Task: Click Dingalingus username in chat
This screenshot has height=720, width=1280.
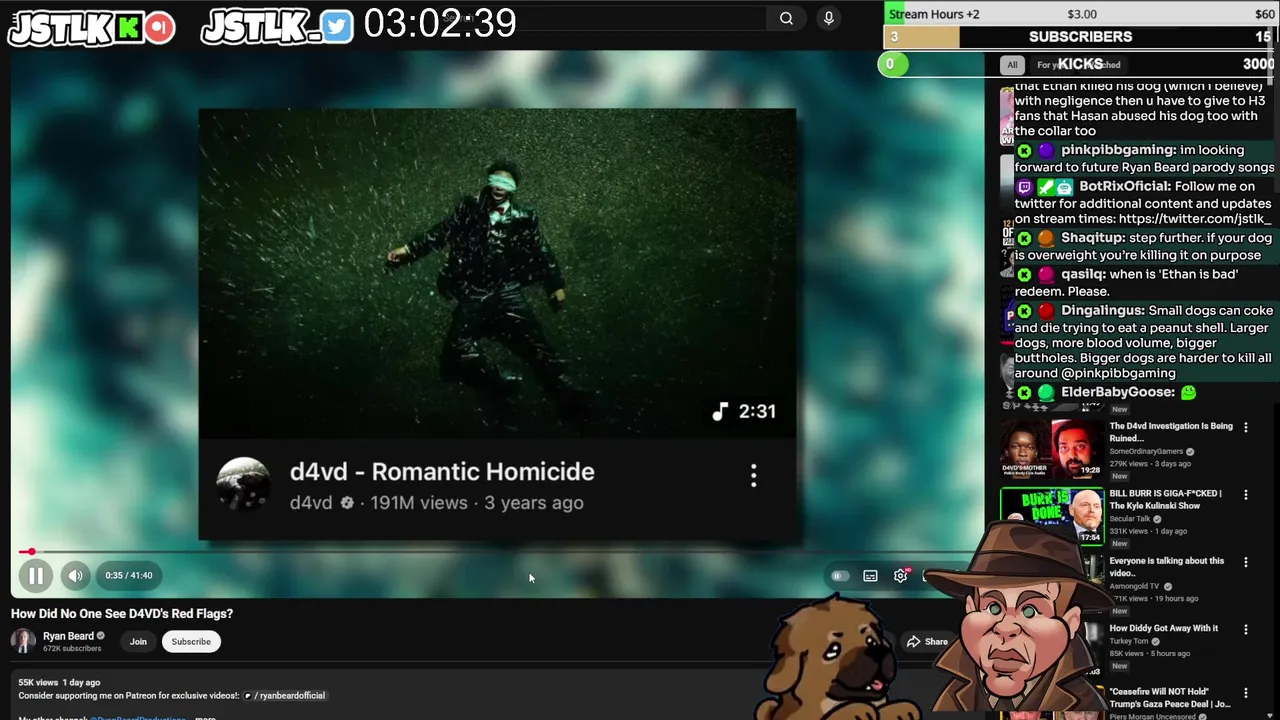Action: point(1102,311)
